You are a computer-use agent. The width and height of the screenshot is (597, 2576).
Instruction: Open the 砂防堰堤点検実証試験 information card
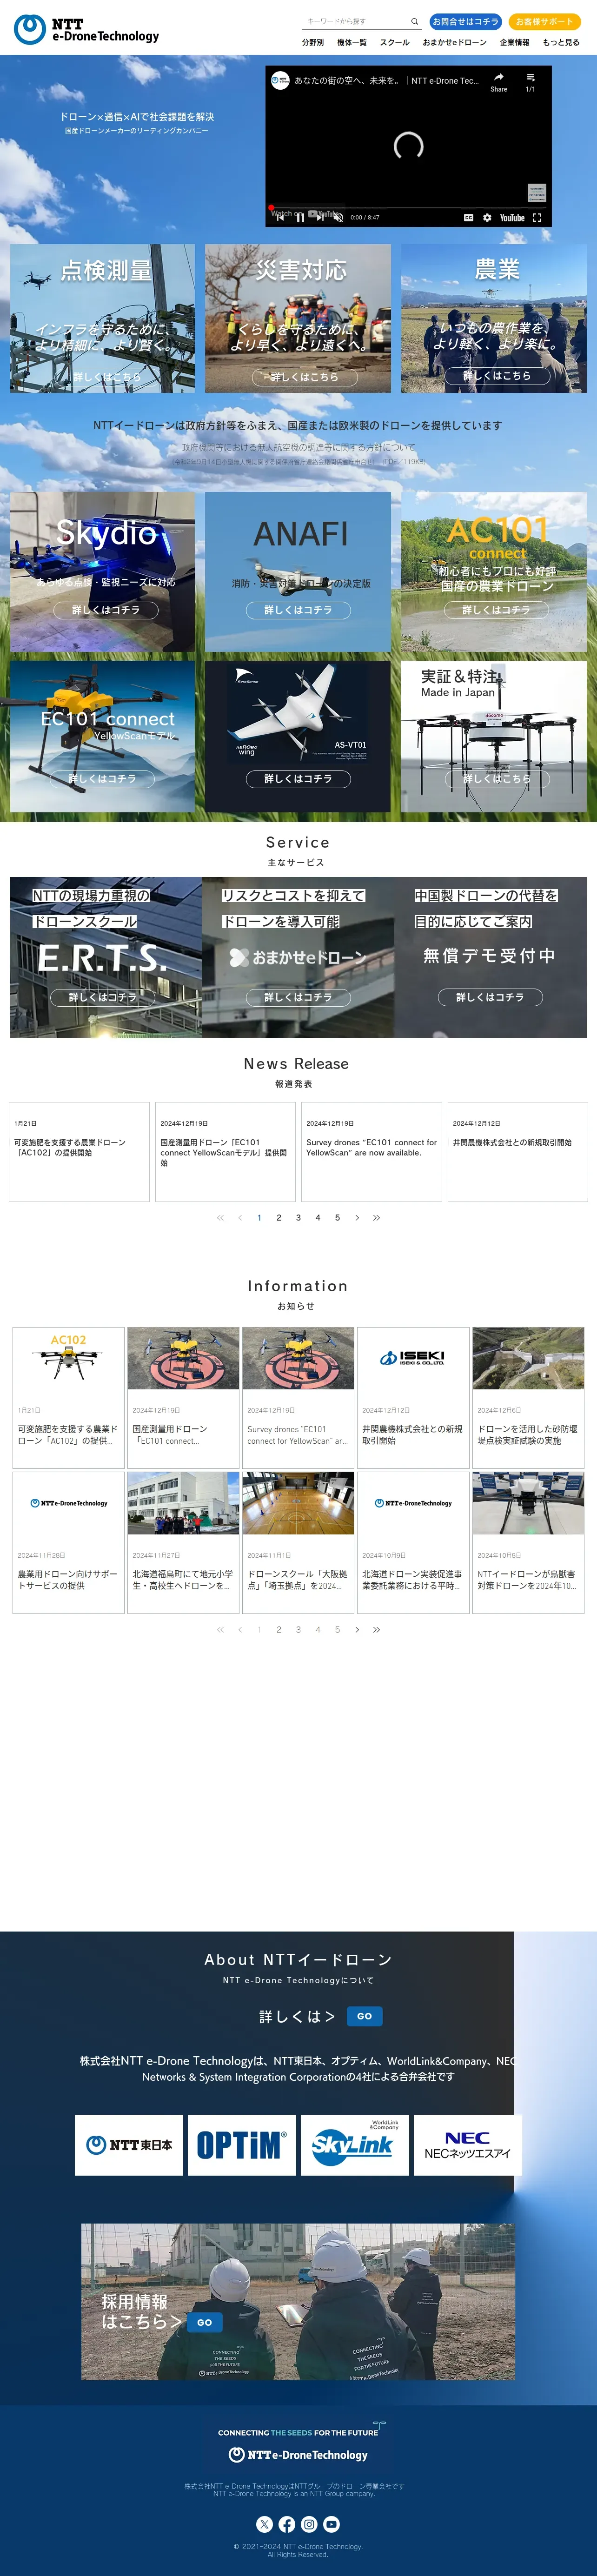(x=528, y=1398)
